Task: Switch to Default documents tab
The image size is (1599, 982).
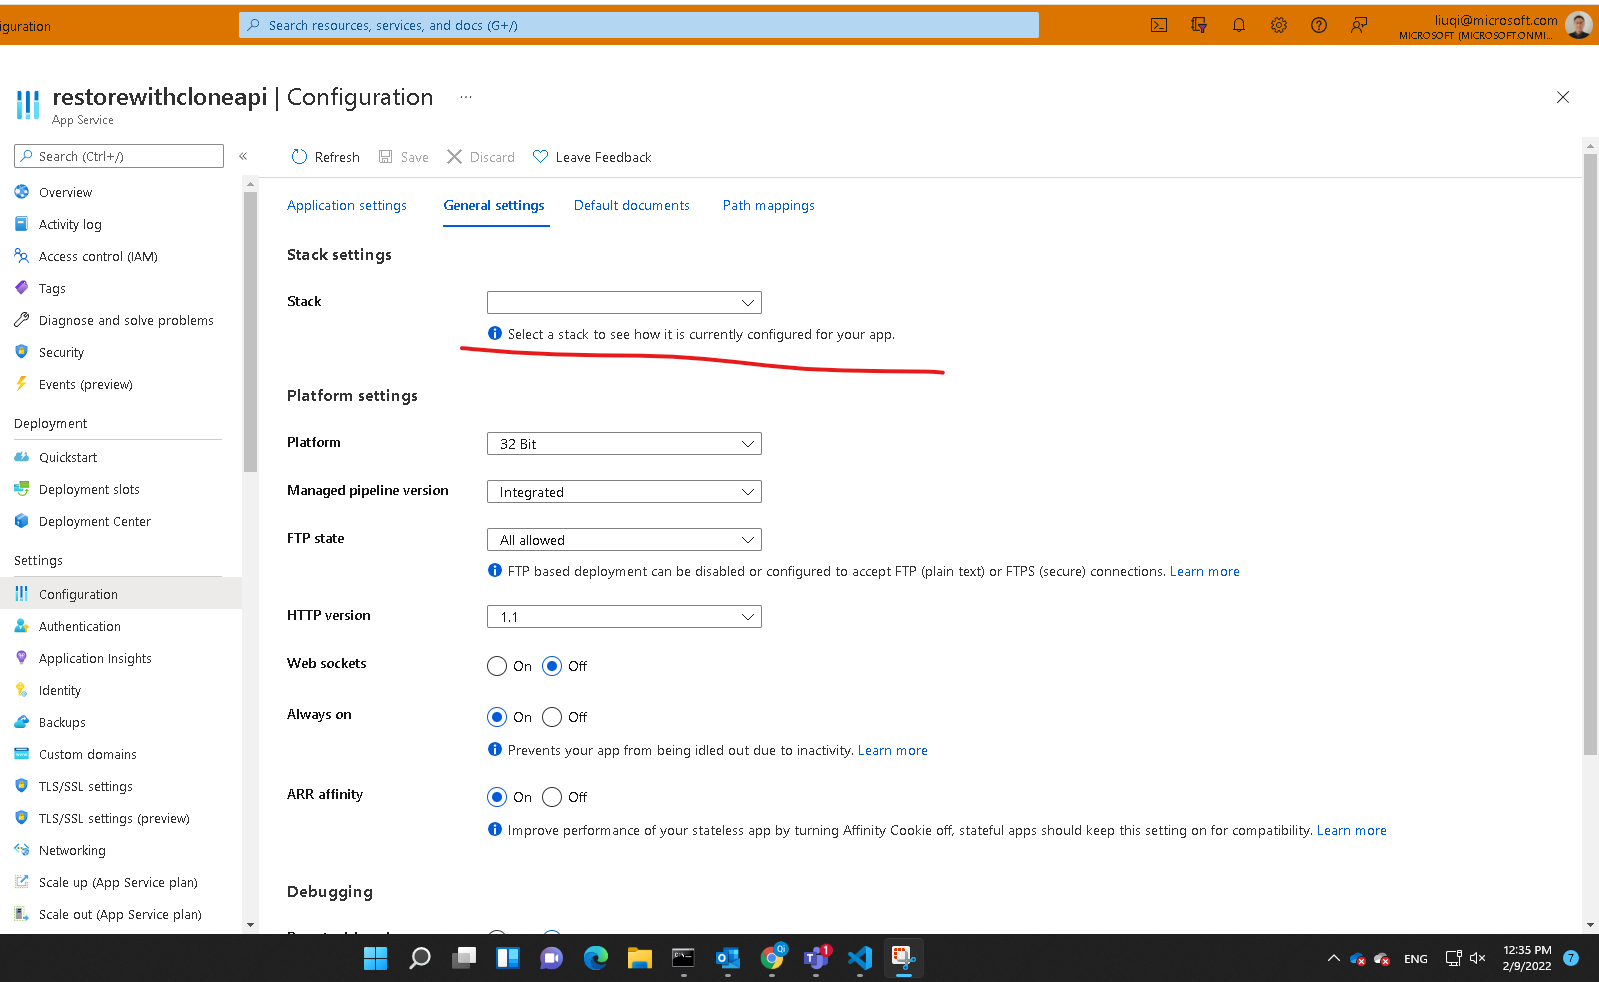Action: pyautogui.click(x=632, y=205)
